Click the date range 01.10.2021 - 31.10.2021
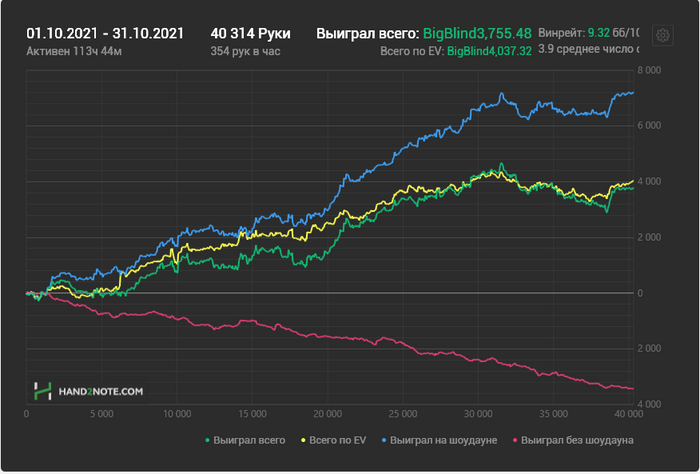This screenshot has height=474, width=700. [105, 33]
